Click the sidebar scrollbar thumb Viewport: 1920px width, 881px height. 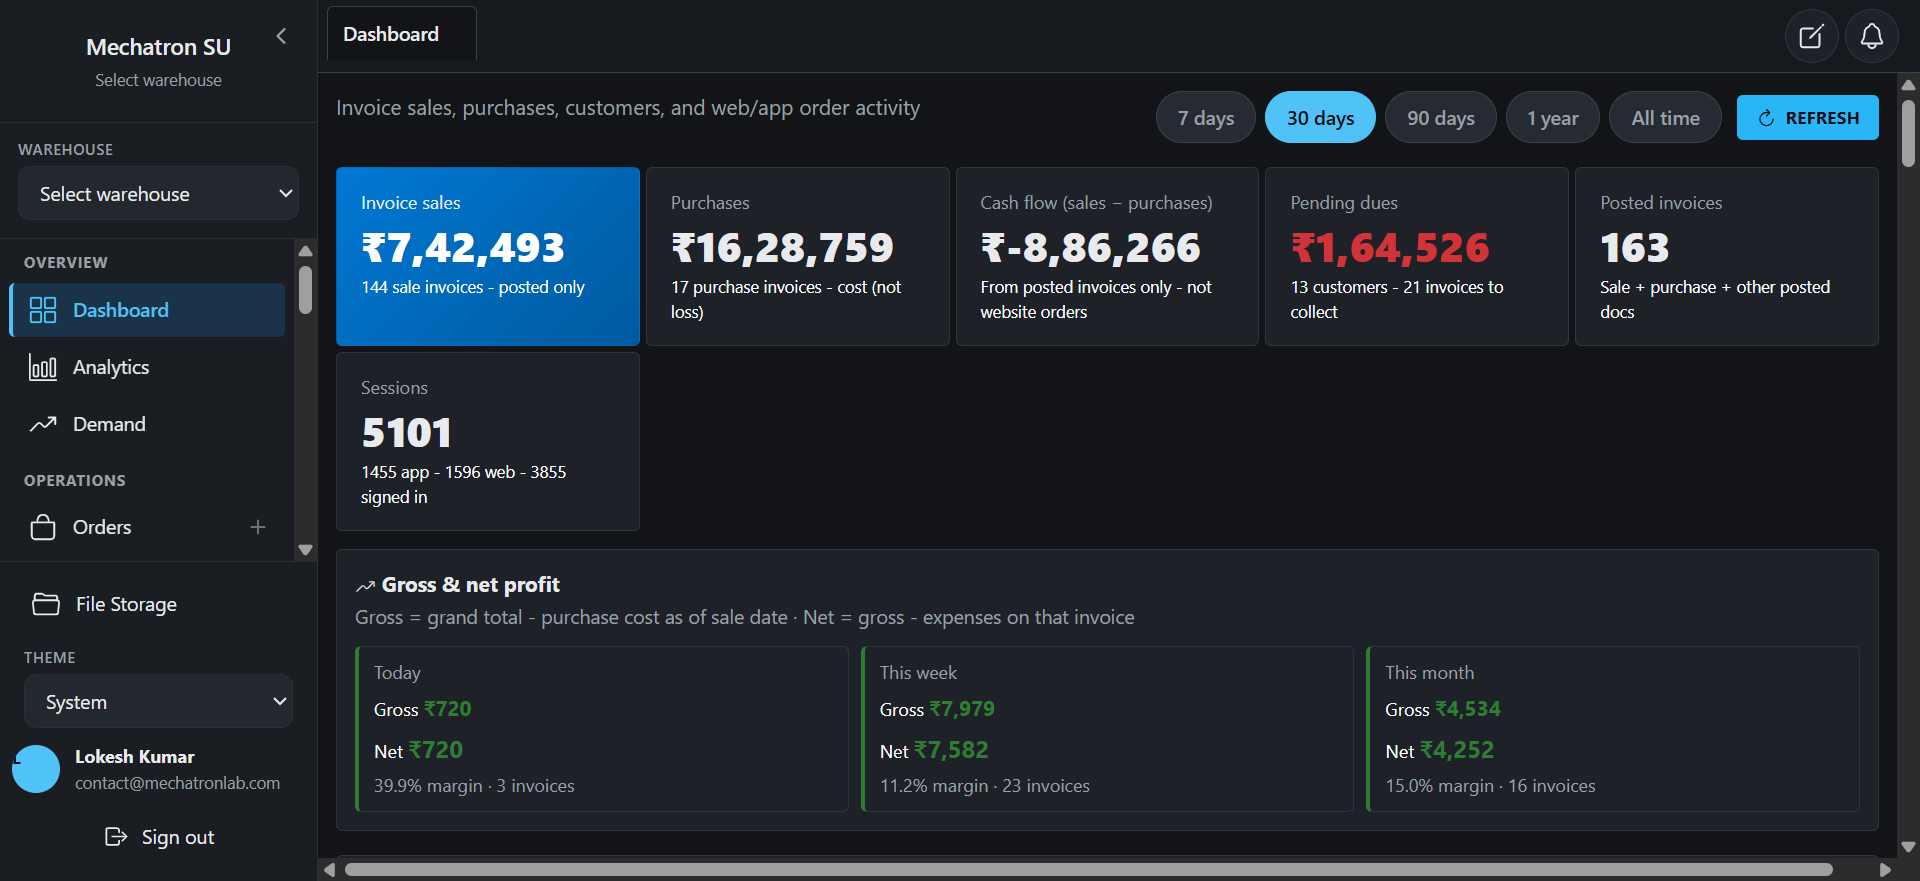[306, 289]
